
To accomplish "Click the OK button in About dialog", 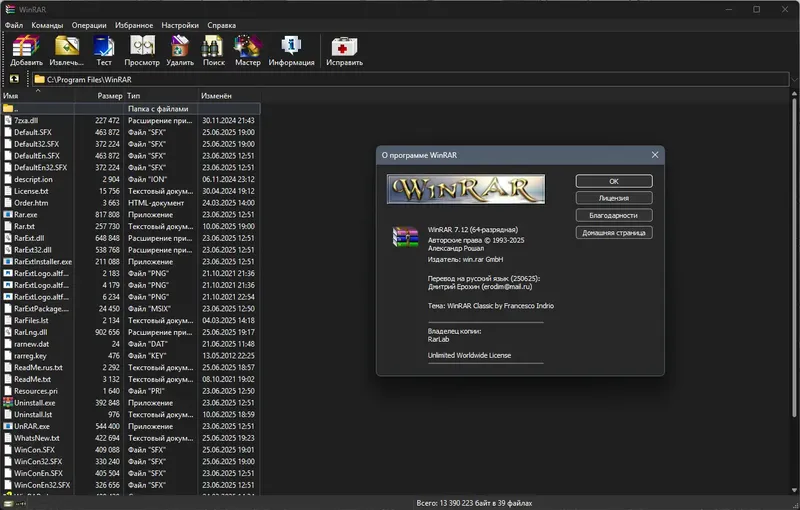I will (x=614, y=181).
